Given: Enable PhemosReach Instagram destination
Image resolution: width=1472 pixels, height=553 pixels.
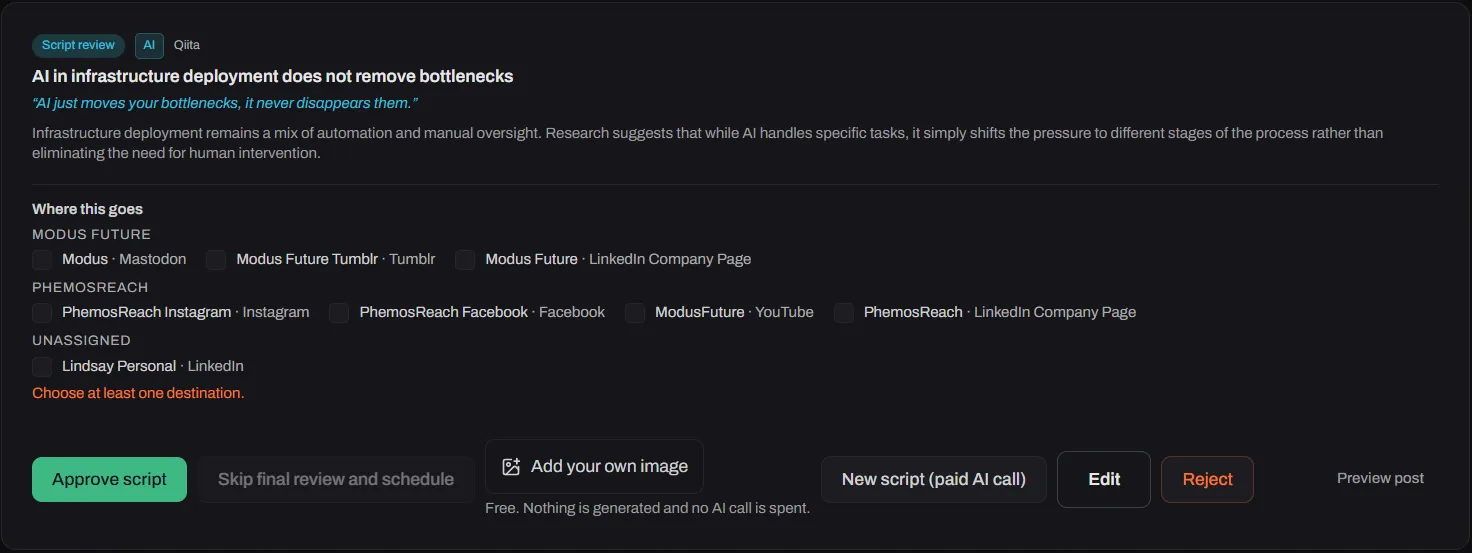Looking at the screenshot, I should tap(42, 313).
